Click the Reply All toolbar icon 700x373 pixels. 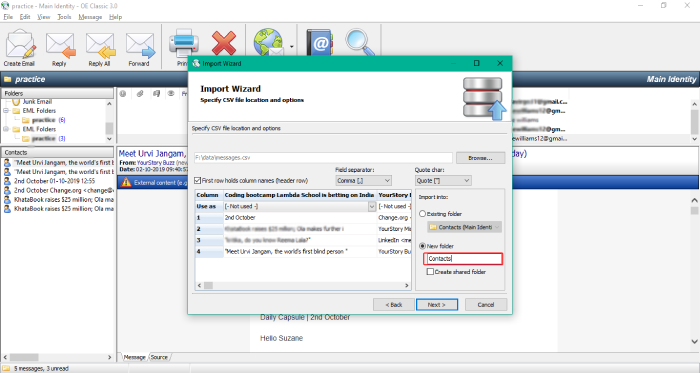pyautogui.click(x=100, y=48)
